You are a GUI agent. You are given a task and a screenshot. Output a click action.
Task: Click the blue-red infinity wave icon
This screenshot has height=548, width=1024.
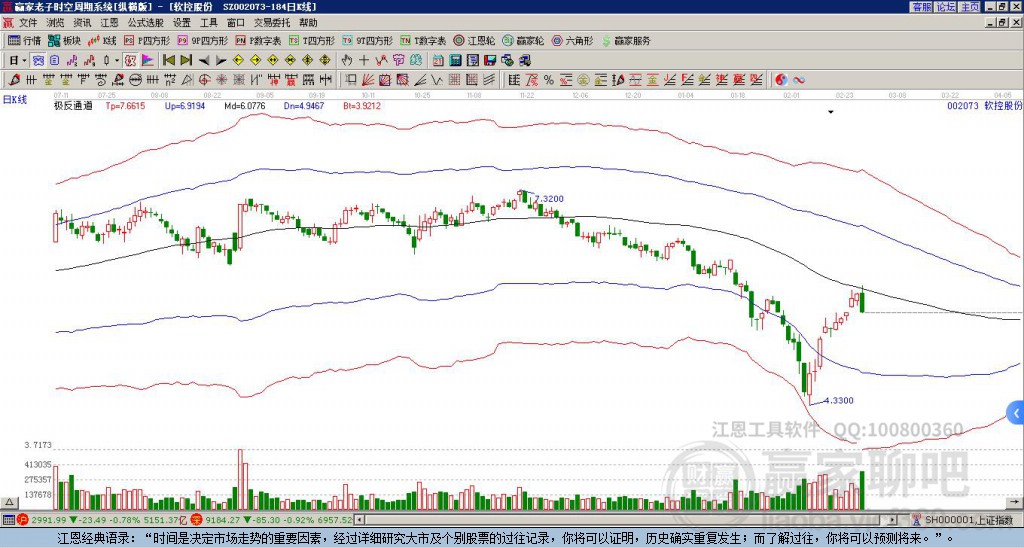(x=798, y=80)
